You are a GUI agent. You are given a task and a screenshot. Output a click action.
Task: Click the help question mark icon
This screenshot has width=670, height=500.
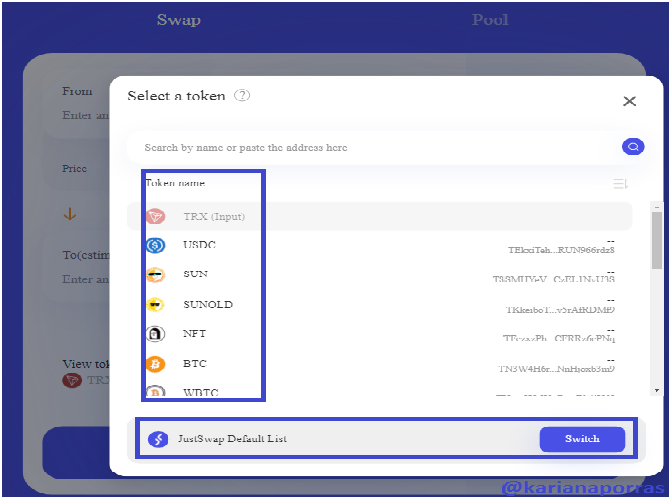coord(242,95)
